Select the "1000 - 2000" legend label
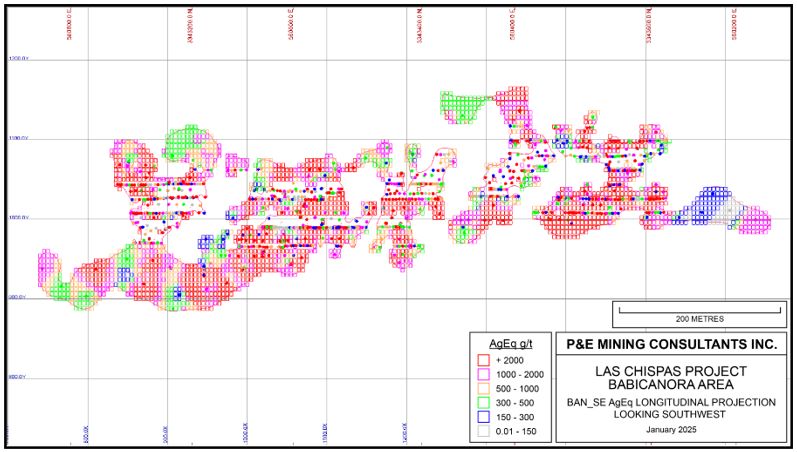 click(x=520, y=374)
